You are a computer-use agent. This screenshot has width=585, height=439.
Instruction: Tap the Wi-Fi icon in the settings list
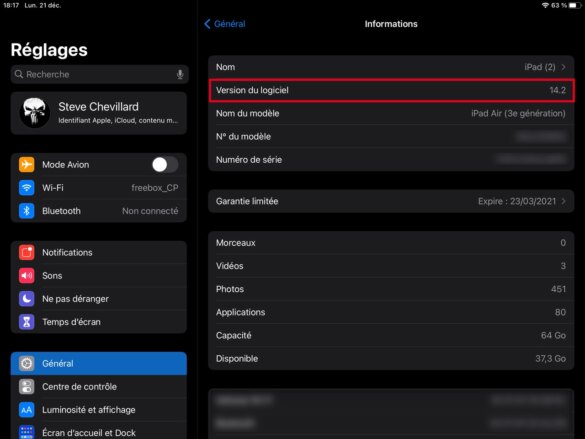point(26,188)
